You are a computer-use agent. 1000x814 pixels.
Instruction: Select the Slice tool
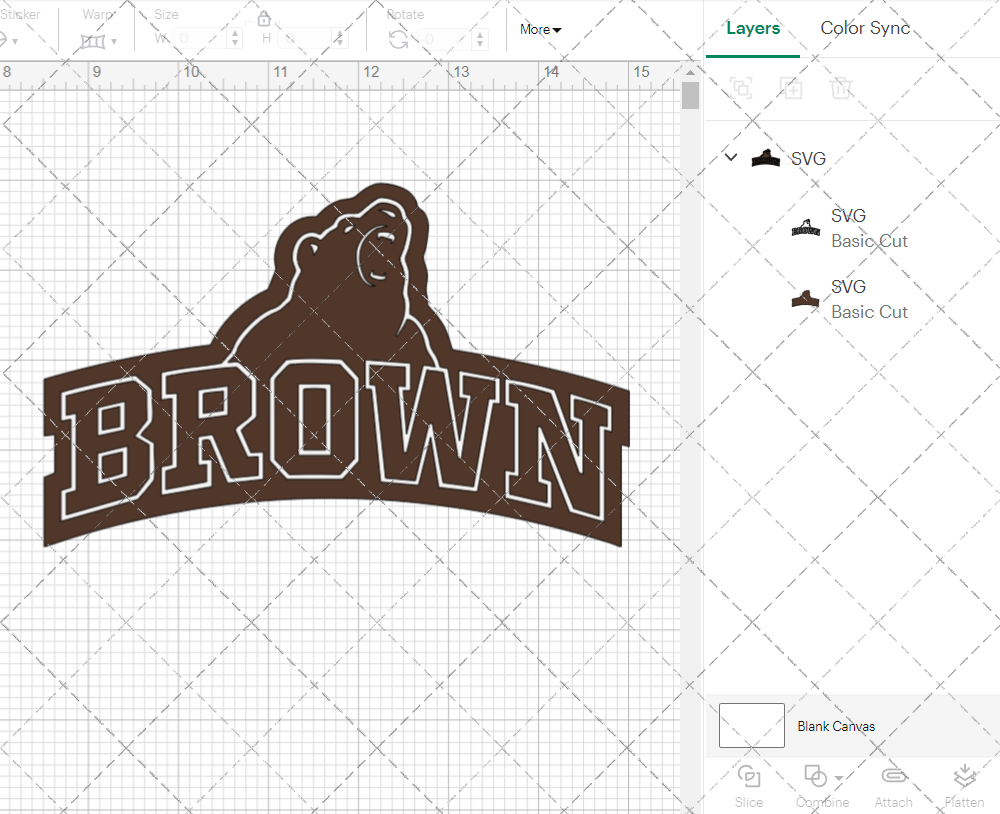pos(748,785)
